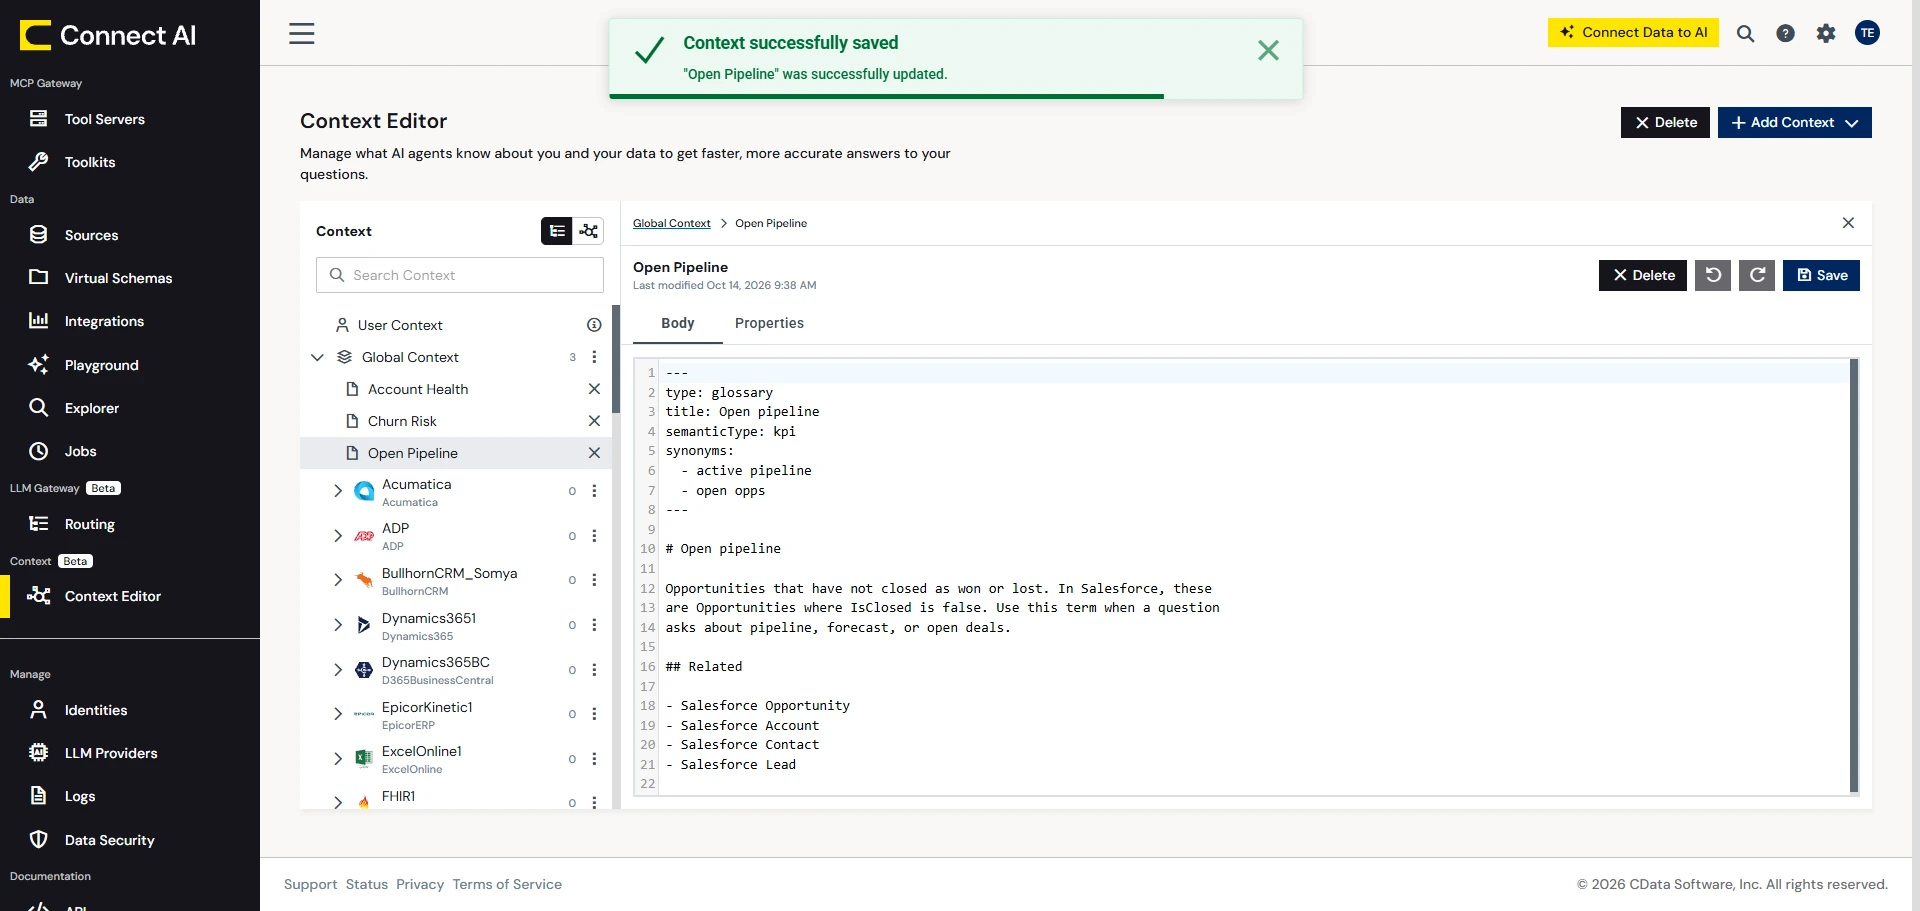Switch to the Properties tab
This screenshot has height=911, width=1920.
(769, 323)
